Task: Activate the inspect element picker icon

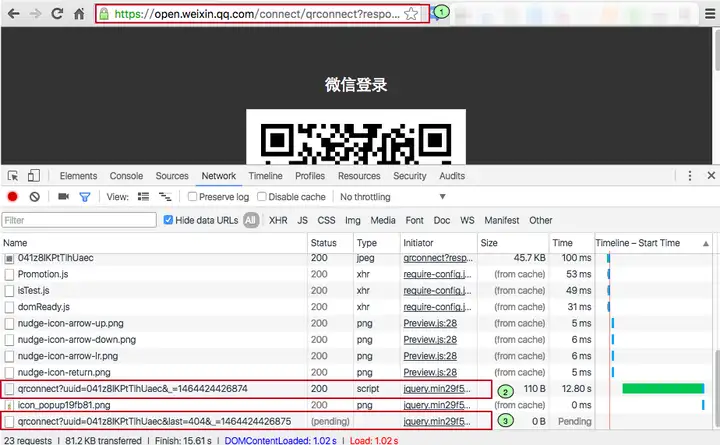Action: tap(13, 176)
